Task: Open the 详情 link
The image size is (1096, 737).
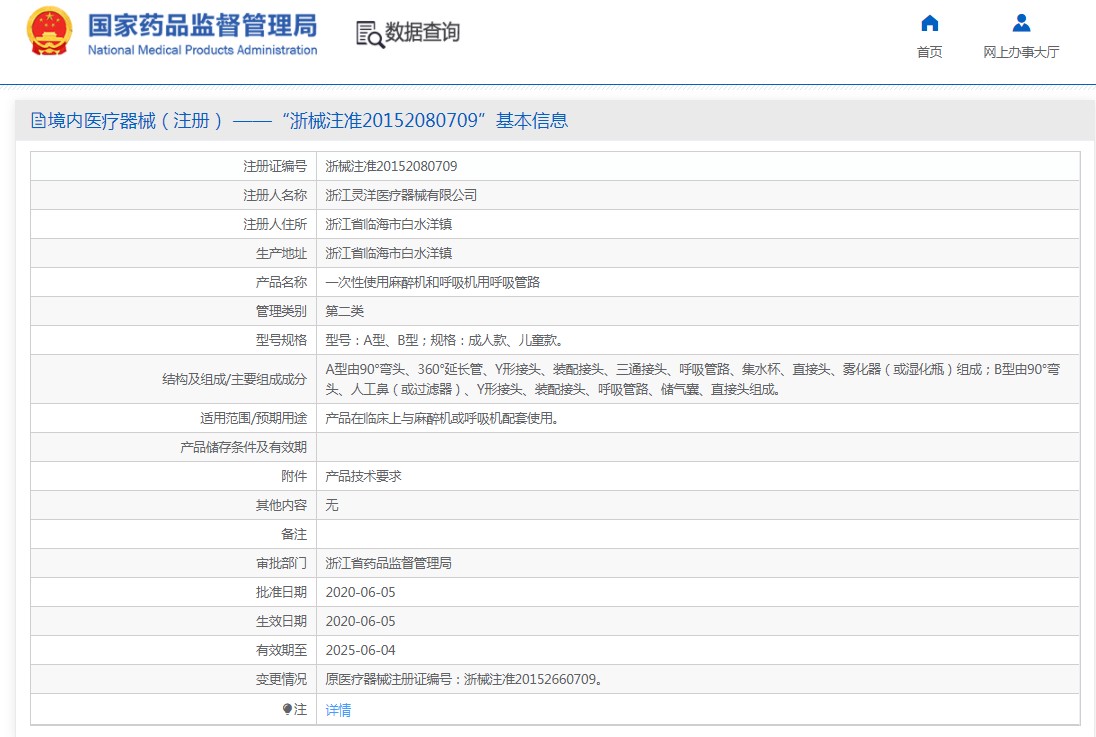Action: (x=338, y=710)
